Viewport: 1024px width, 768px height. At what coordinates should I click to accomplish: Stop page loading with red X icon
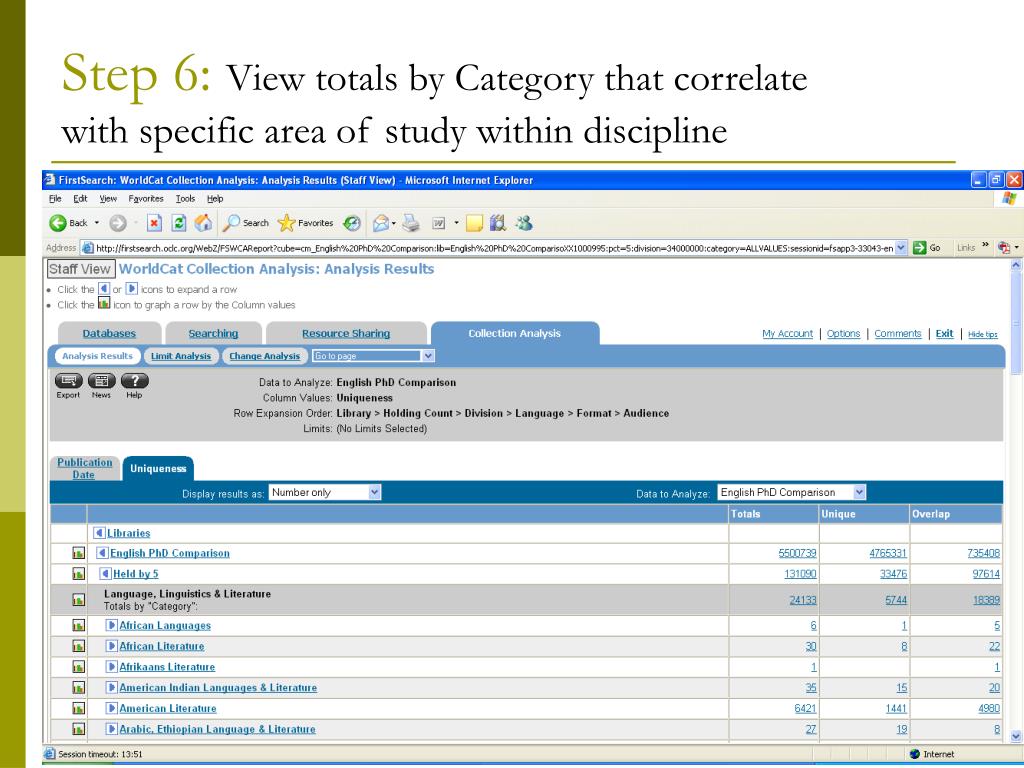(153, 223)
